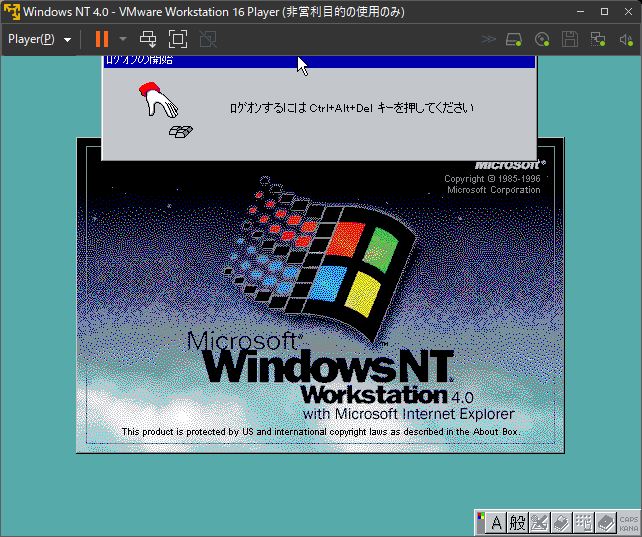Open the Player(P) menu
Screen dimensions: 642x537
click(39, 39)
